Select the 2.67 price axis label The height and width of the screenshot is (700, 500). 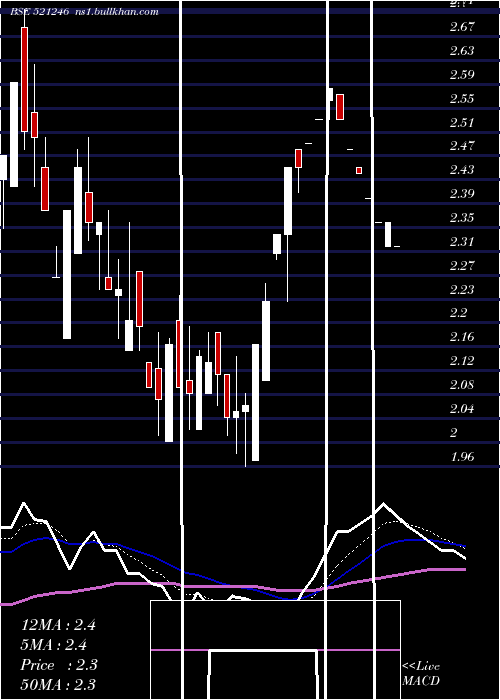pyautogui.click(x=462, y=27)
